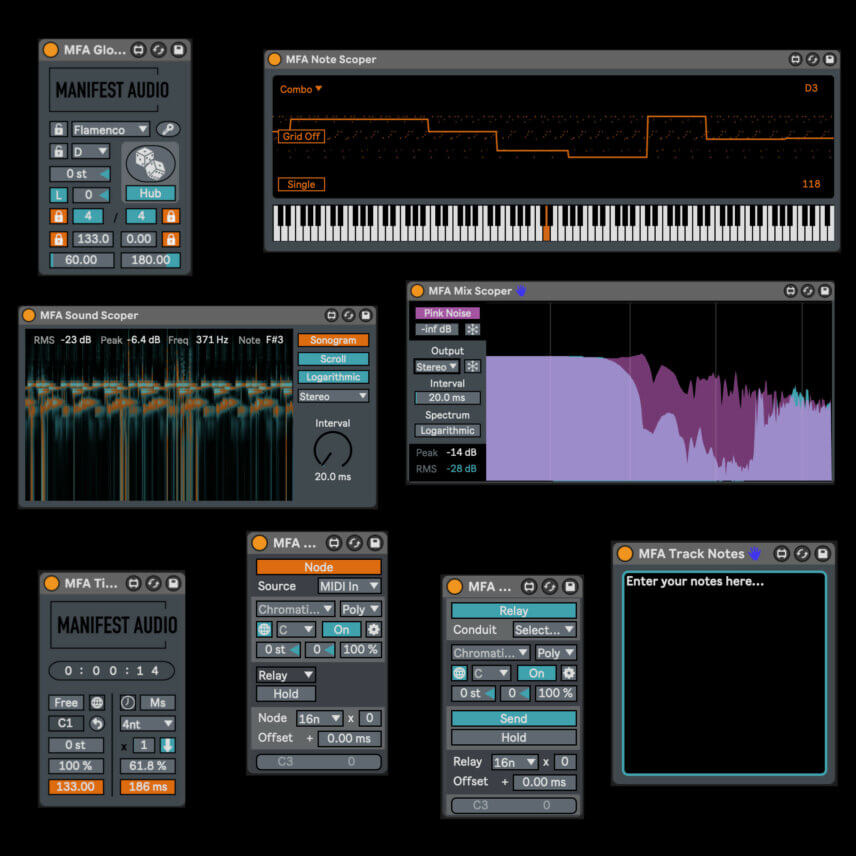Click the 20.0 ms Interval field in Mix Scoper

click(x=447, y=398)
